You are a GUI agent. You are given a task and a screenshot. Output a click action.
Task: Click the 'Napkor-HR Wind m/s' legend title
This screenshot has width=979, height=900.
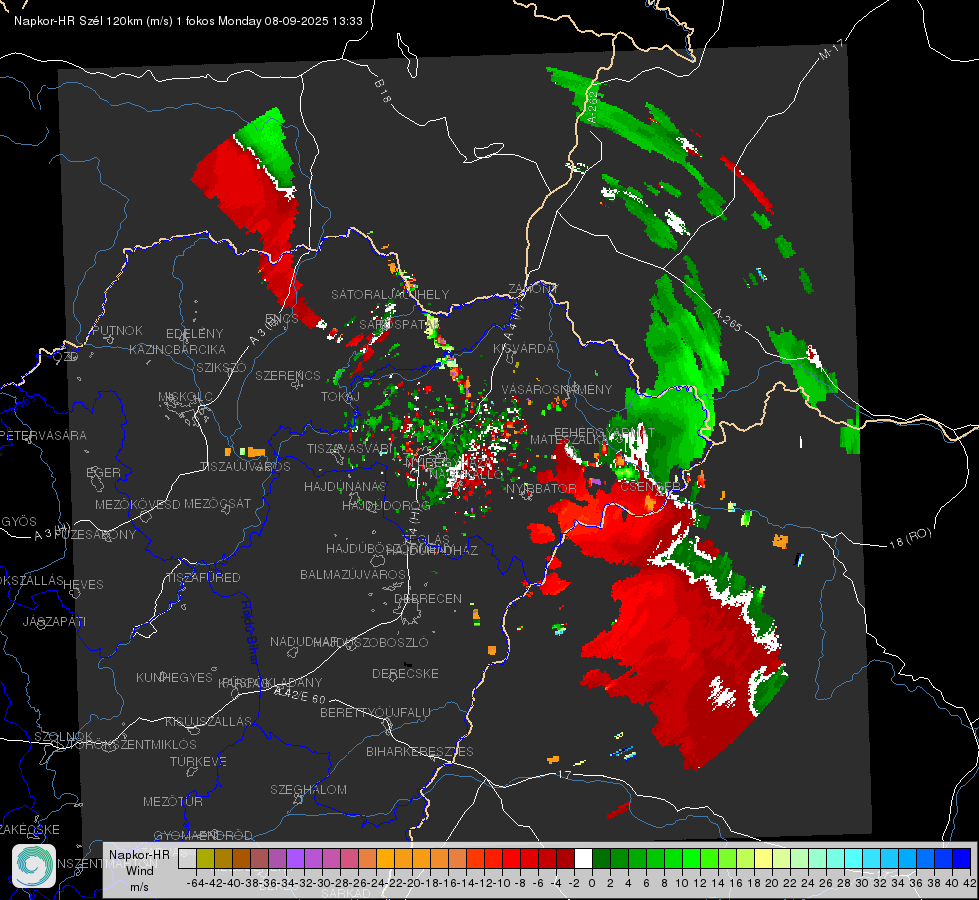click(x=139, y=870)
